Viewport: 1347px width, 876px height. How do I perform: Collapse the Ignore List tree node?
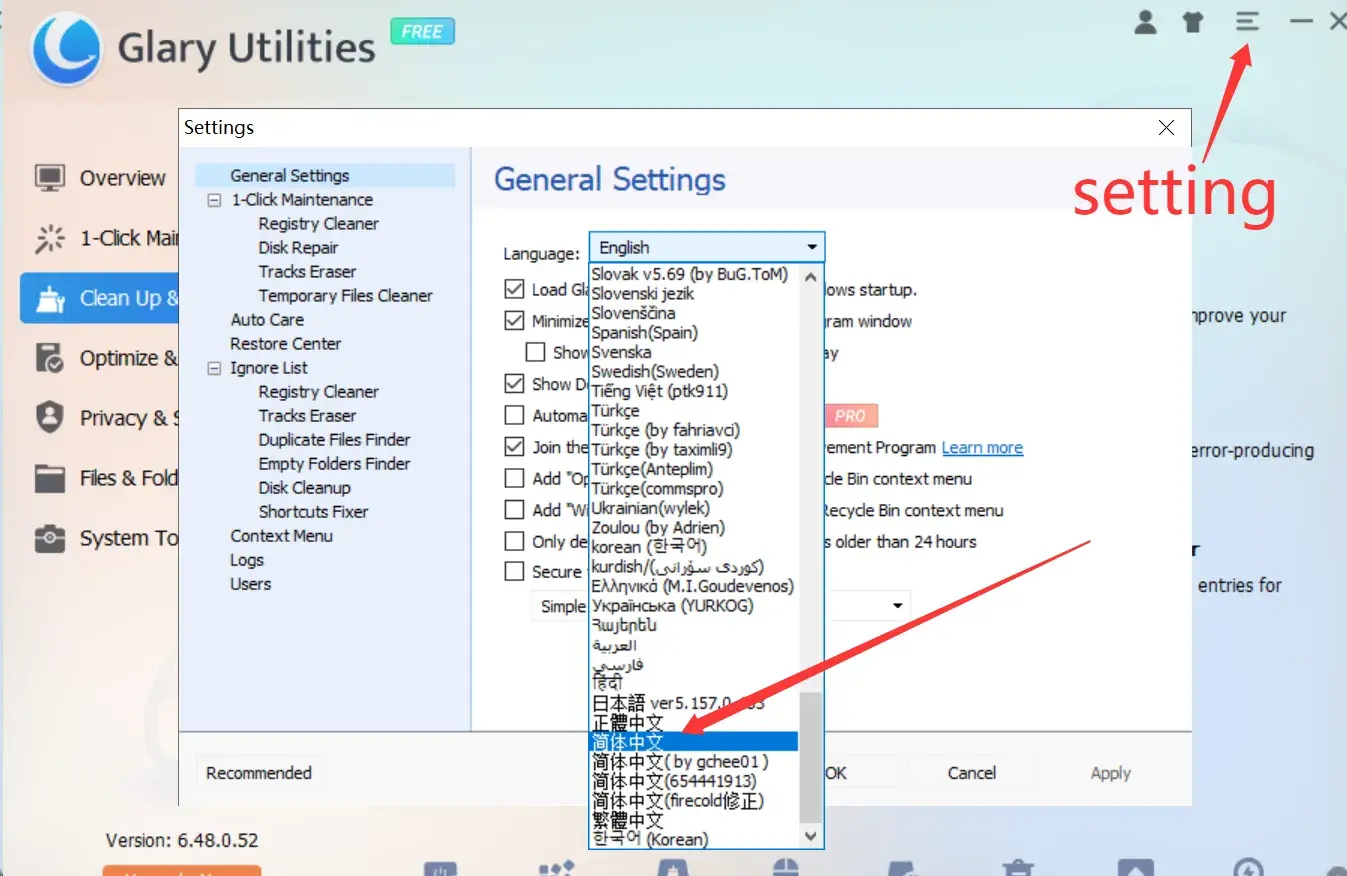coord(213,368)
